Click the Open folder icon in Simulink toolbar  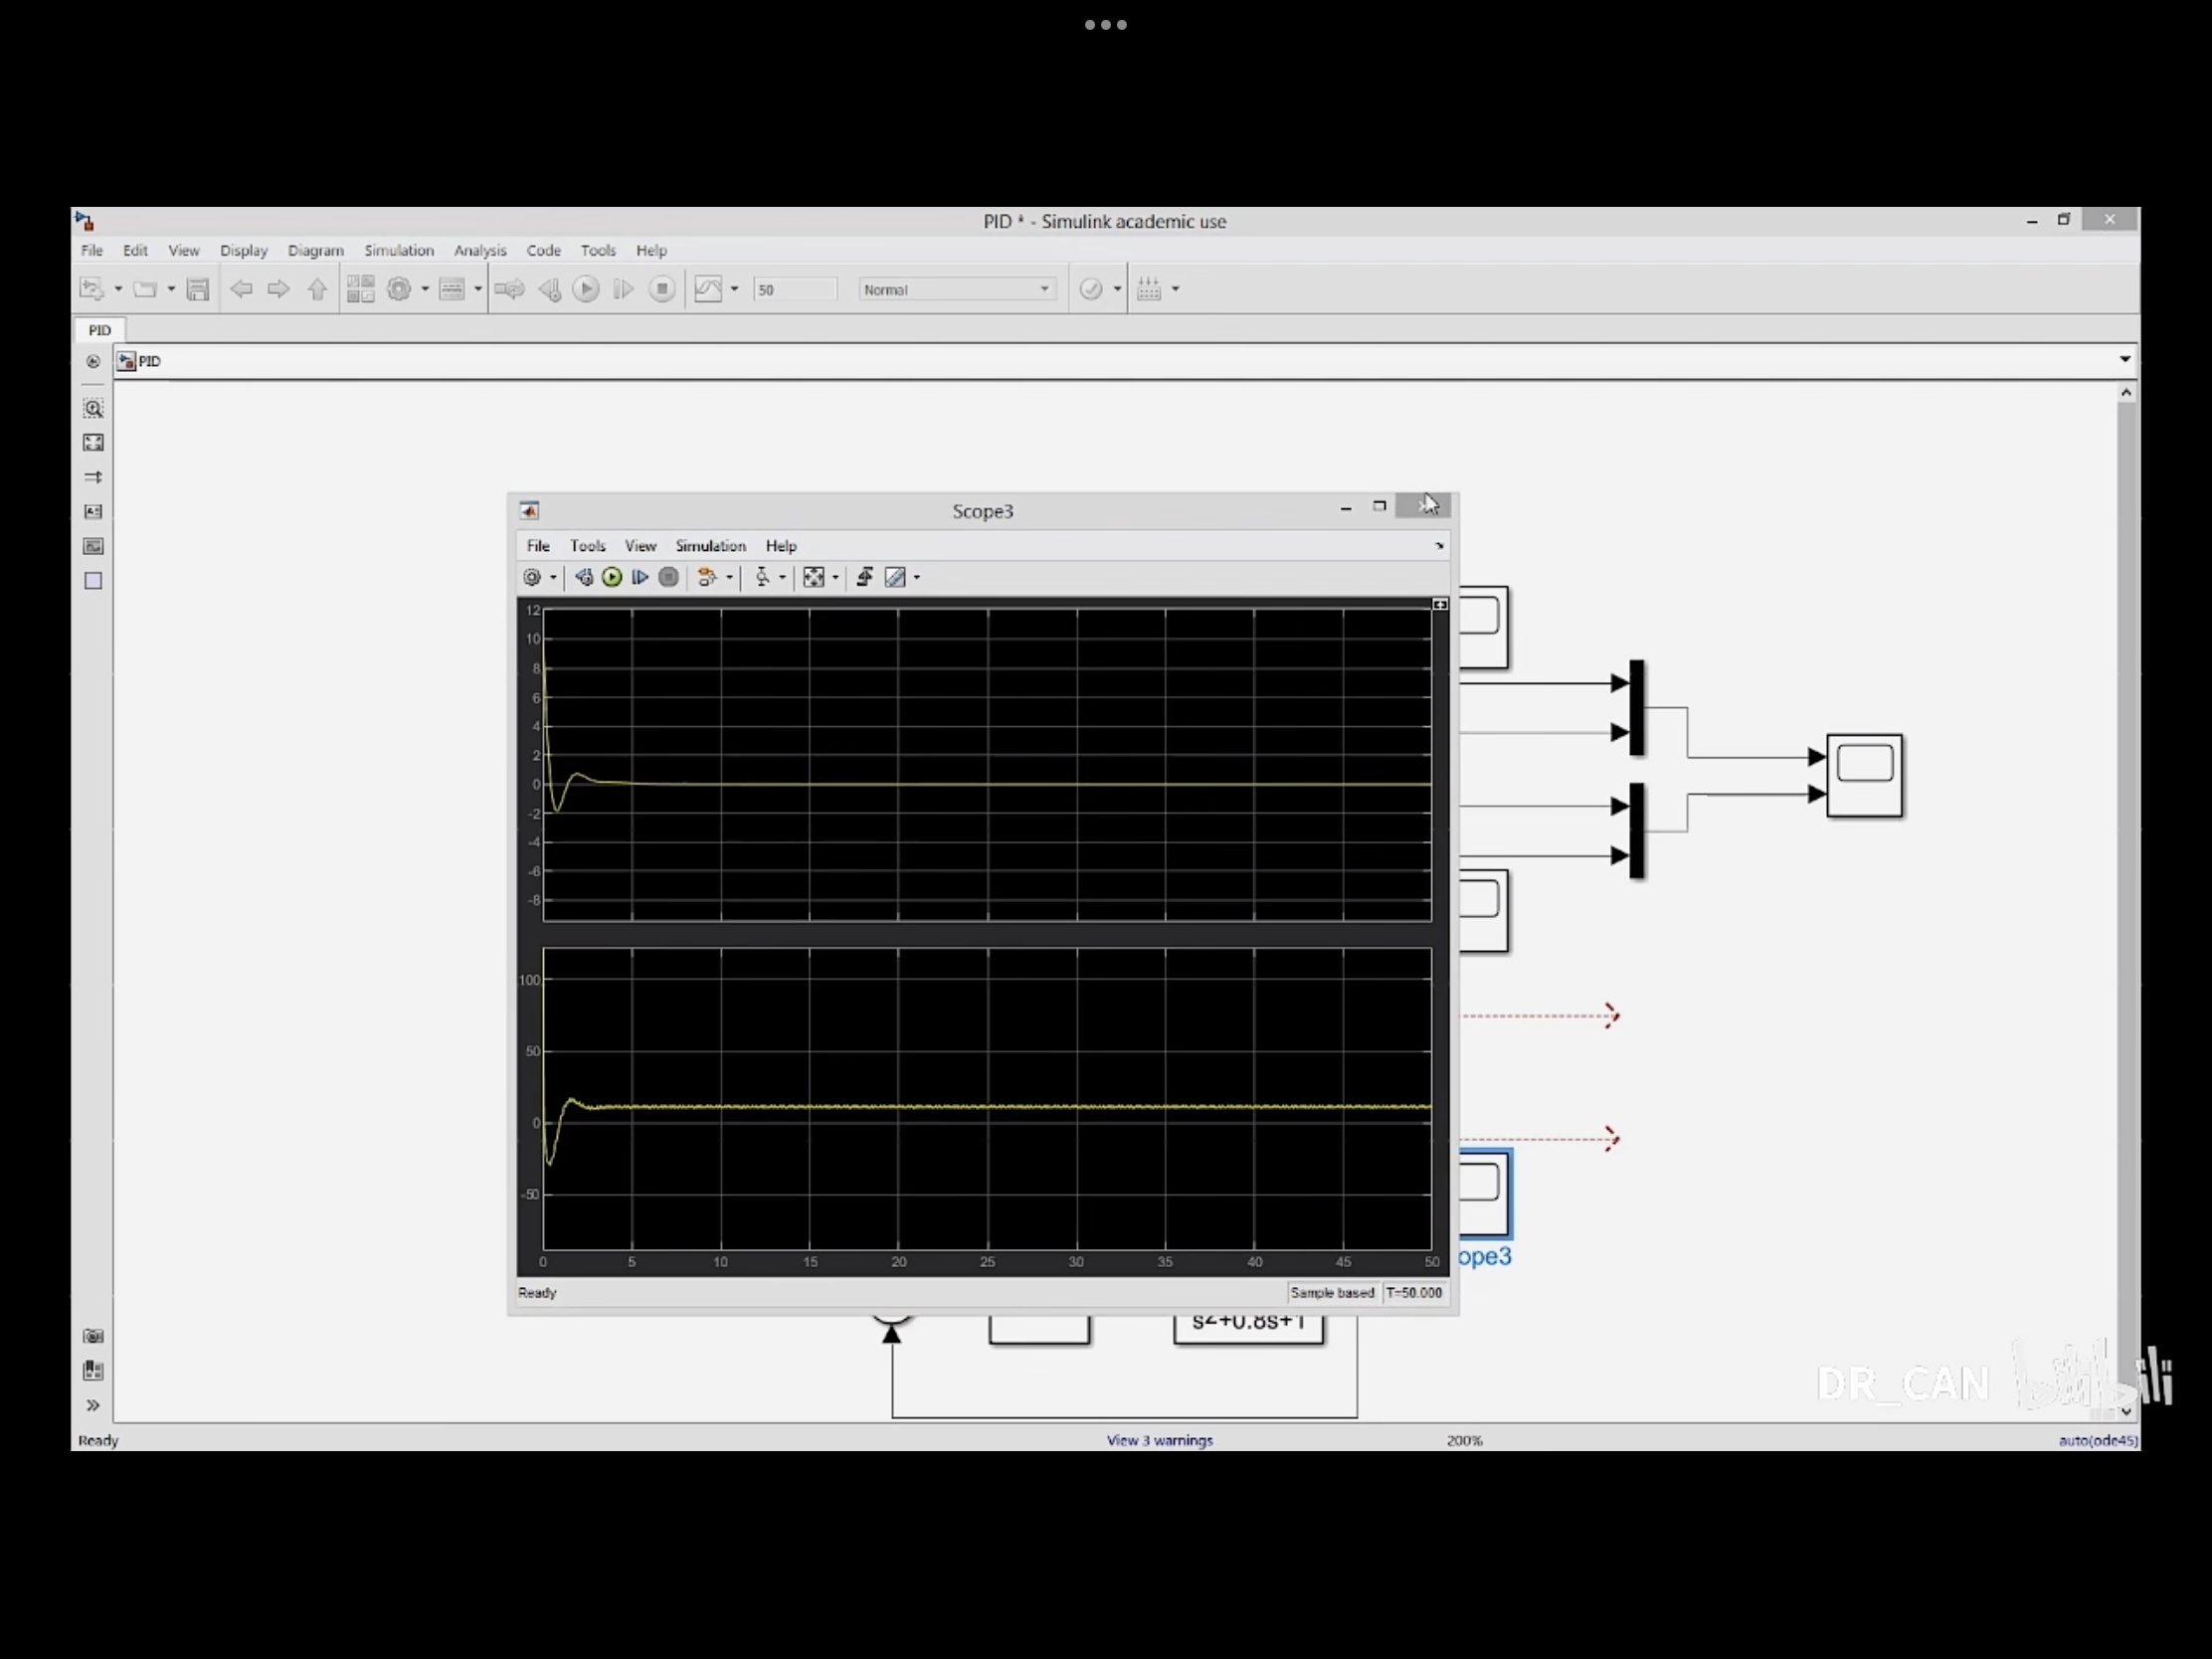click(145, 289)
